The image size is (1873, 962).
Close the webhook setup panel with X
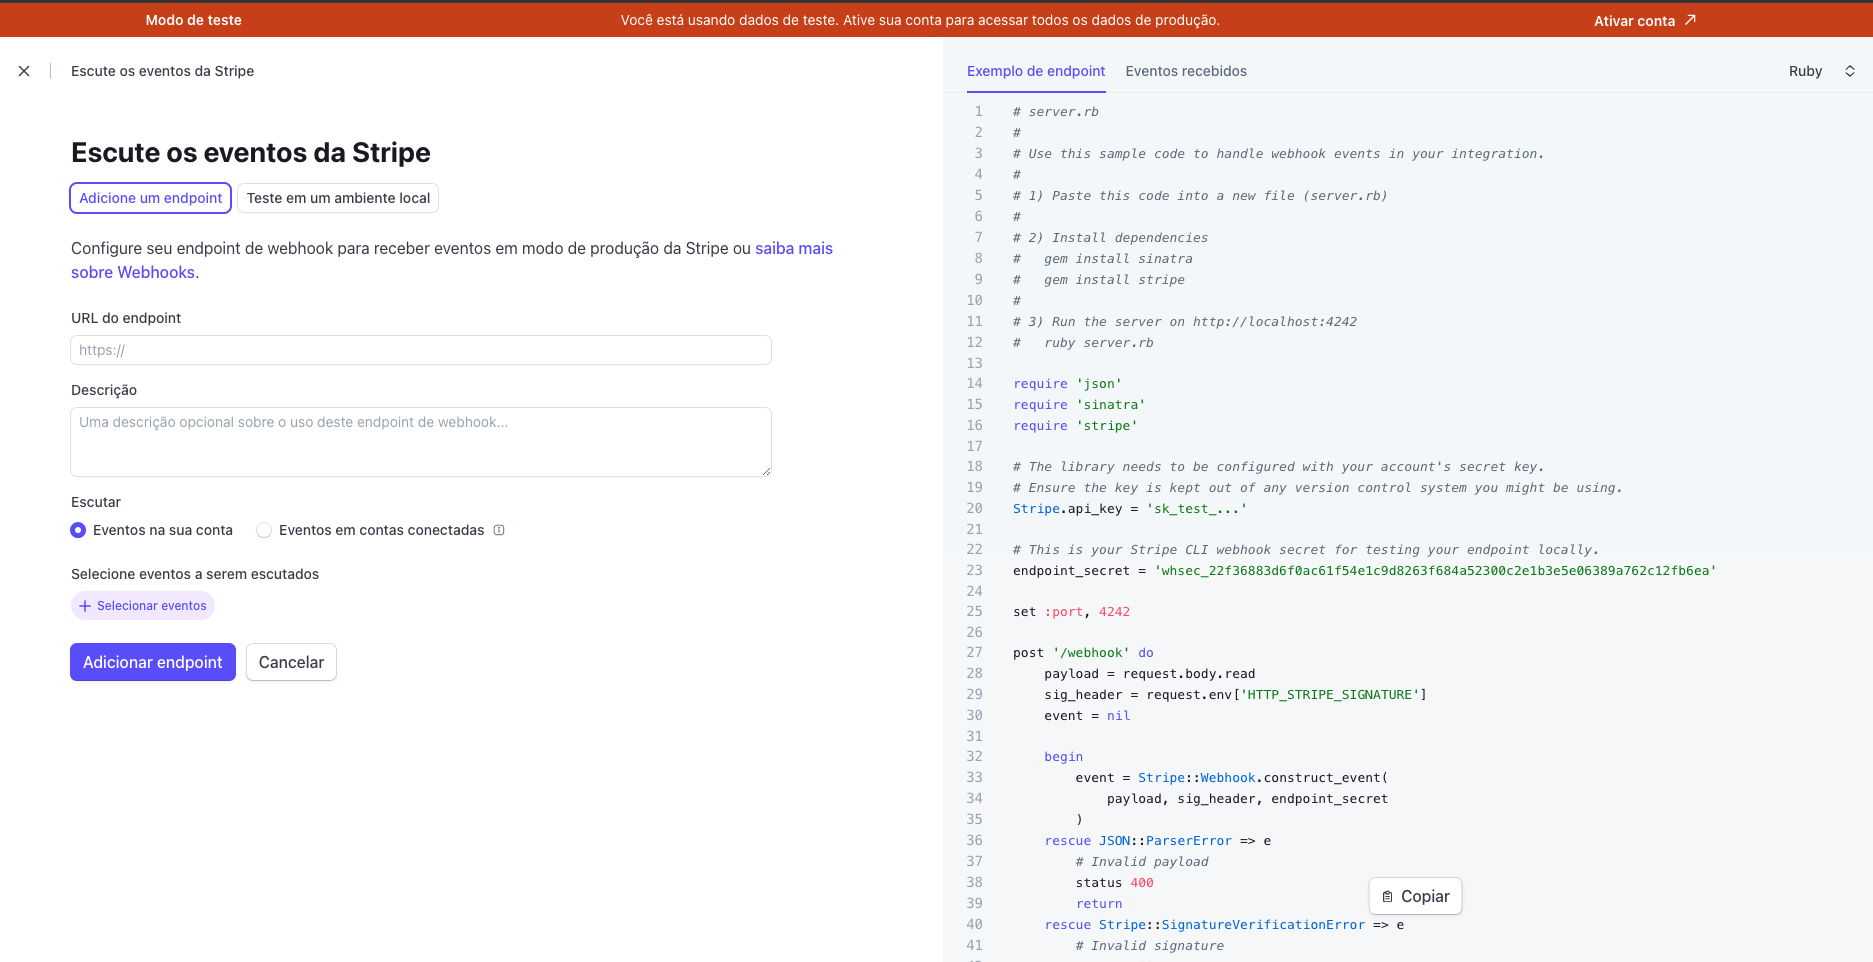tap(24, 71)
